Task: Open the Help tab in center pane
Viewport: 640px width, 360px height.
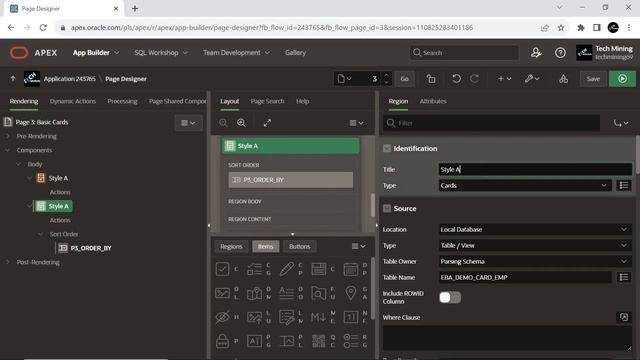Action: pos(302,101)
